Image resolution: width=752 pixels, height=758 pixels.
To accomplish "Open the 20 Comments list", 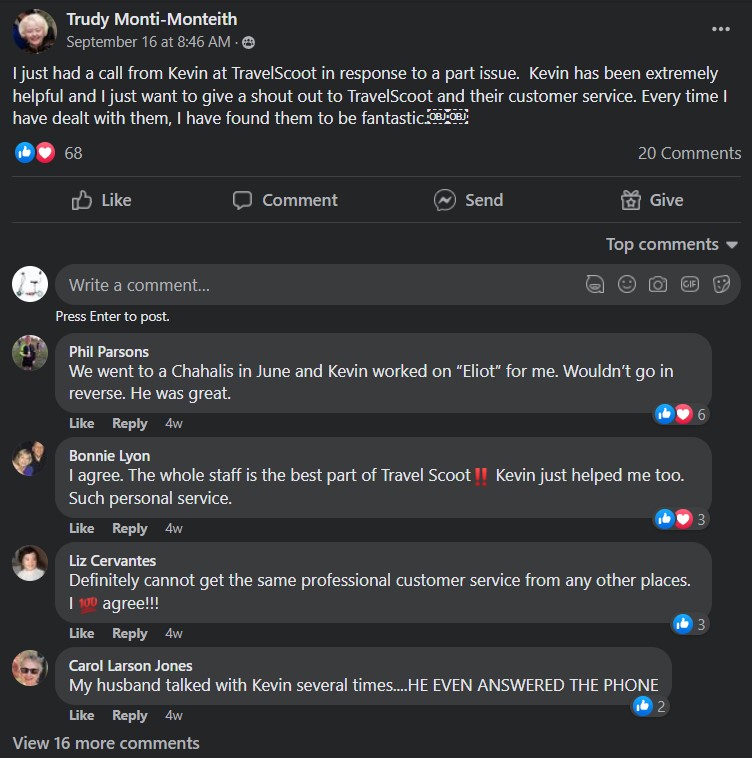I will pos(689,153).
